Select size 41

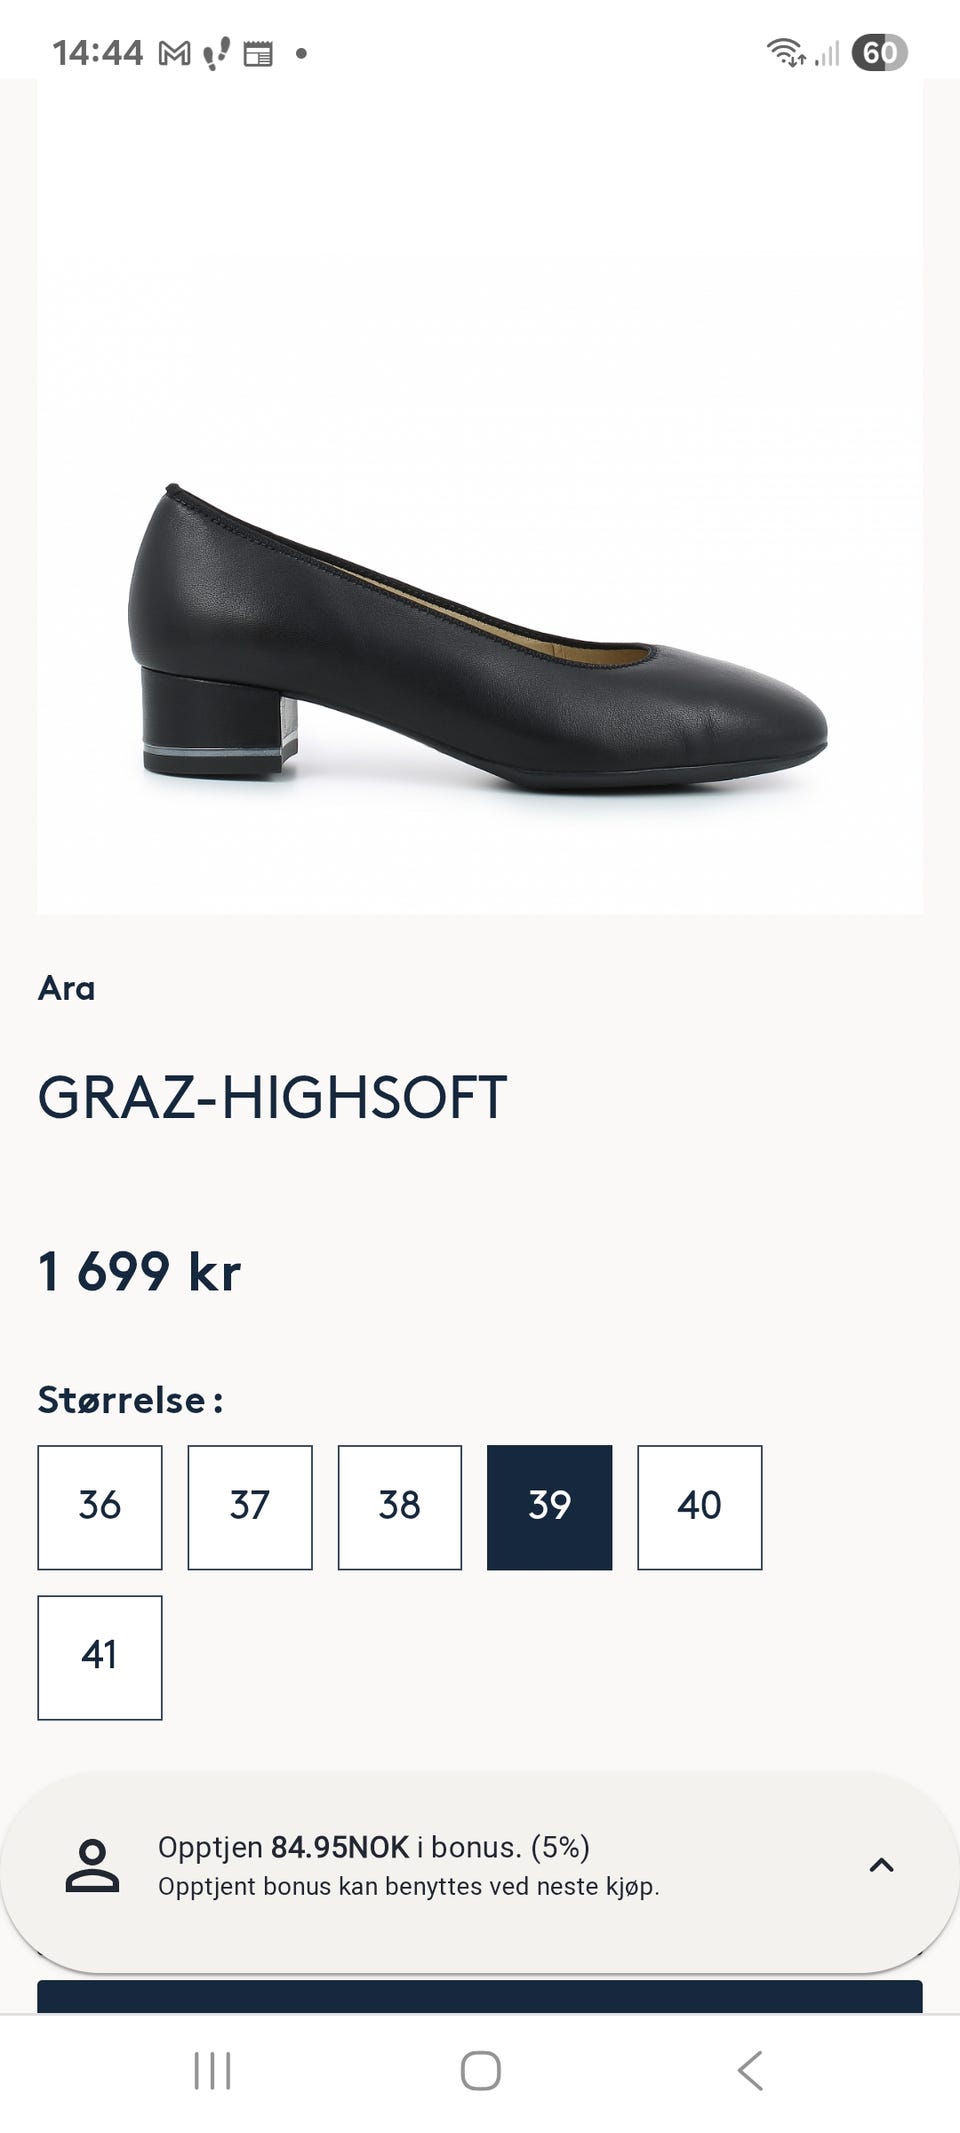point(99,1656)
